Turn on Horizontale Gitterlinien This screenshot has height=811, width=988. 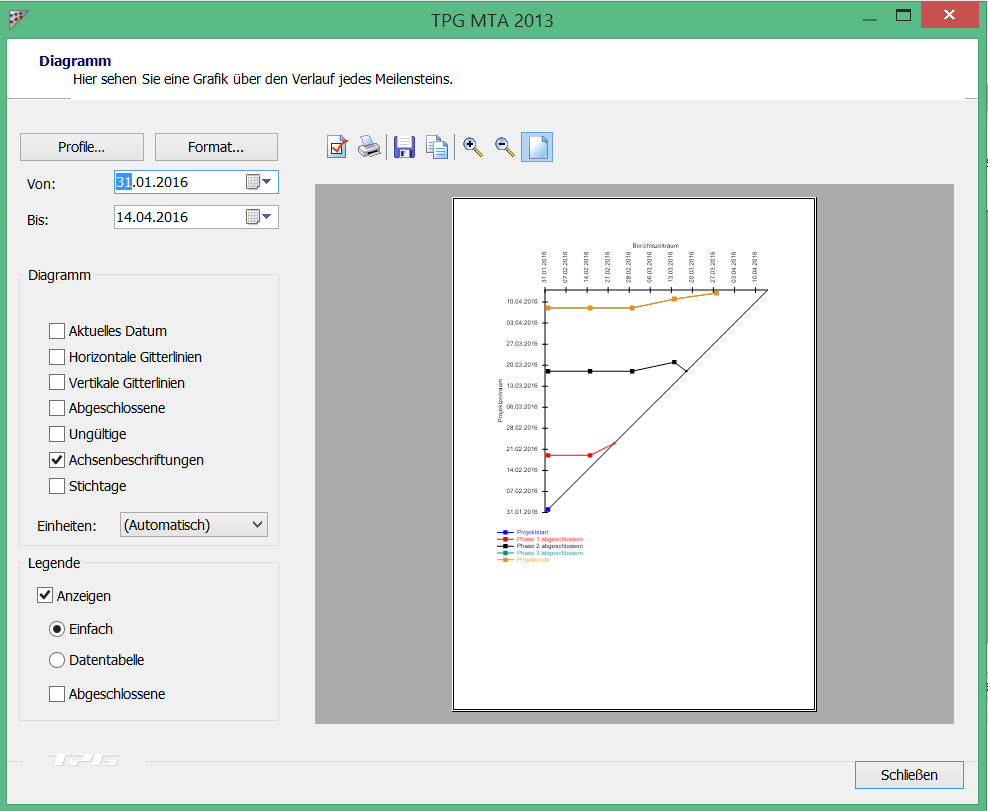click(58, 357)
